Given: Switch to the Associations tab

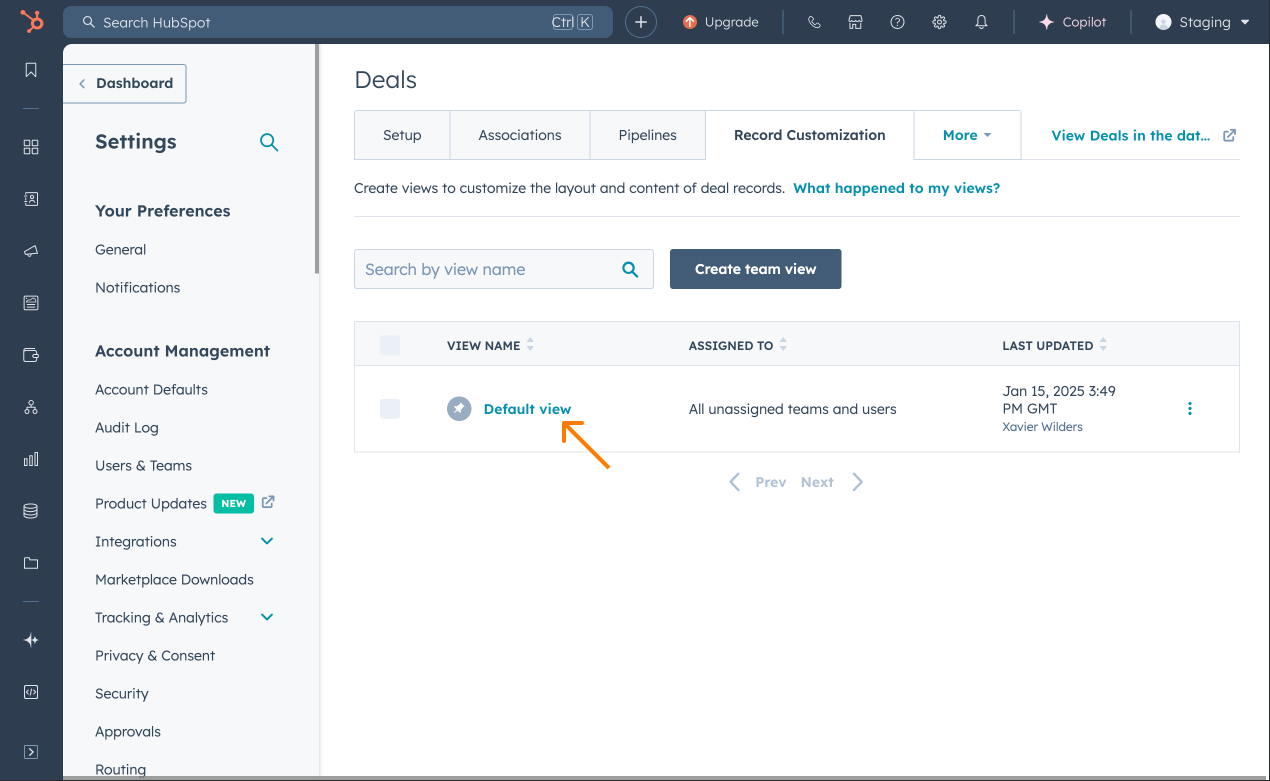Looking at the screenshot, I should (x=520, y=135).
